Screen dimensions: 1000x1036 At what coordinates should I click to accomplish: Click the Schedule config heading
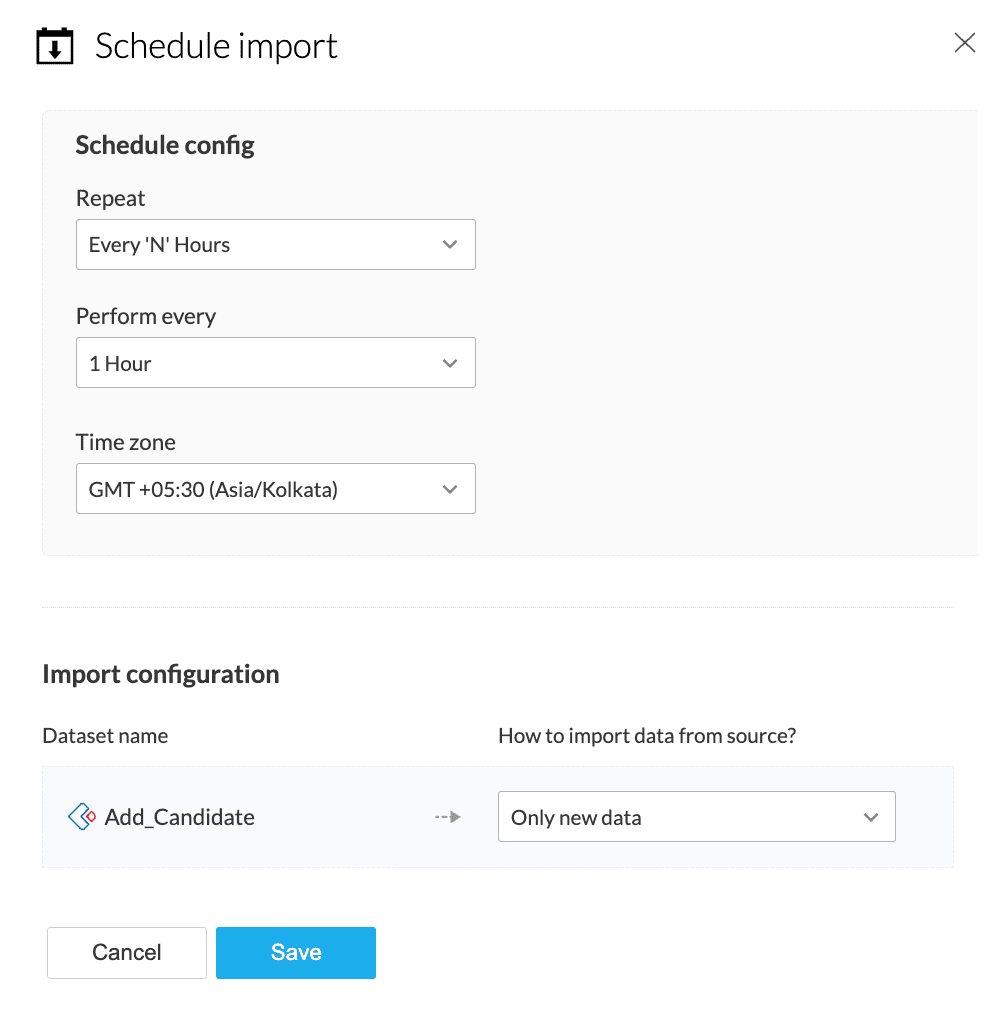165,146
